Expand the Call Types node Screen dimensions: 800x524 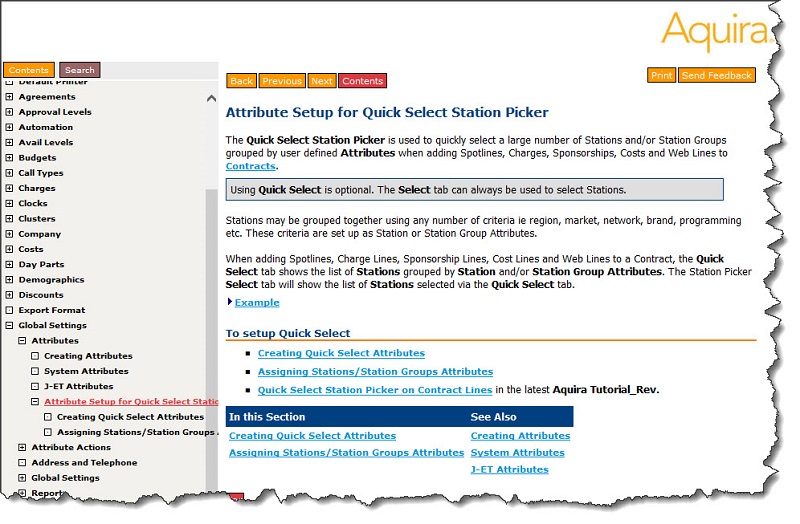pos(9,173)
